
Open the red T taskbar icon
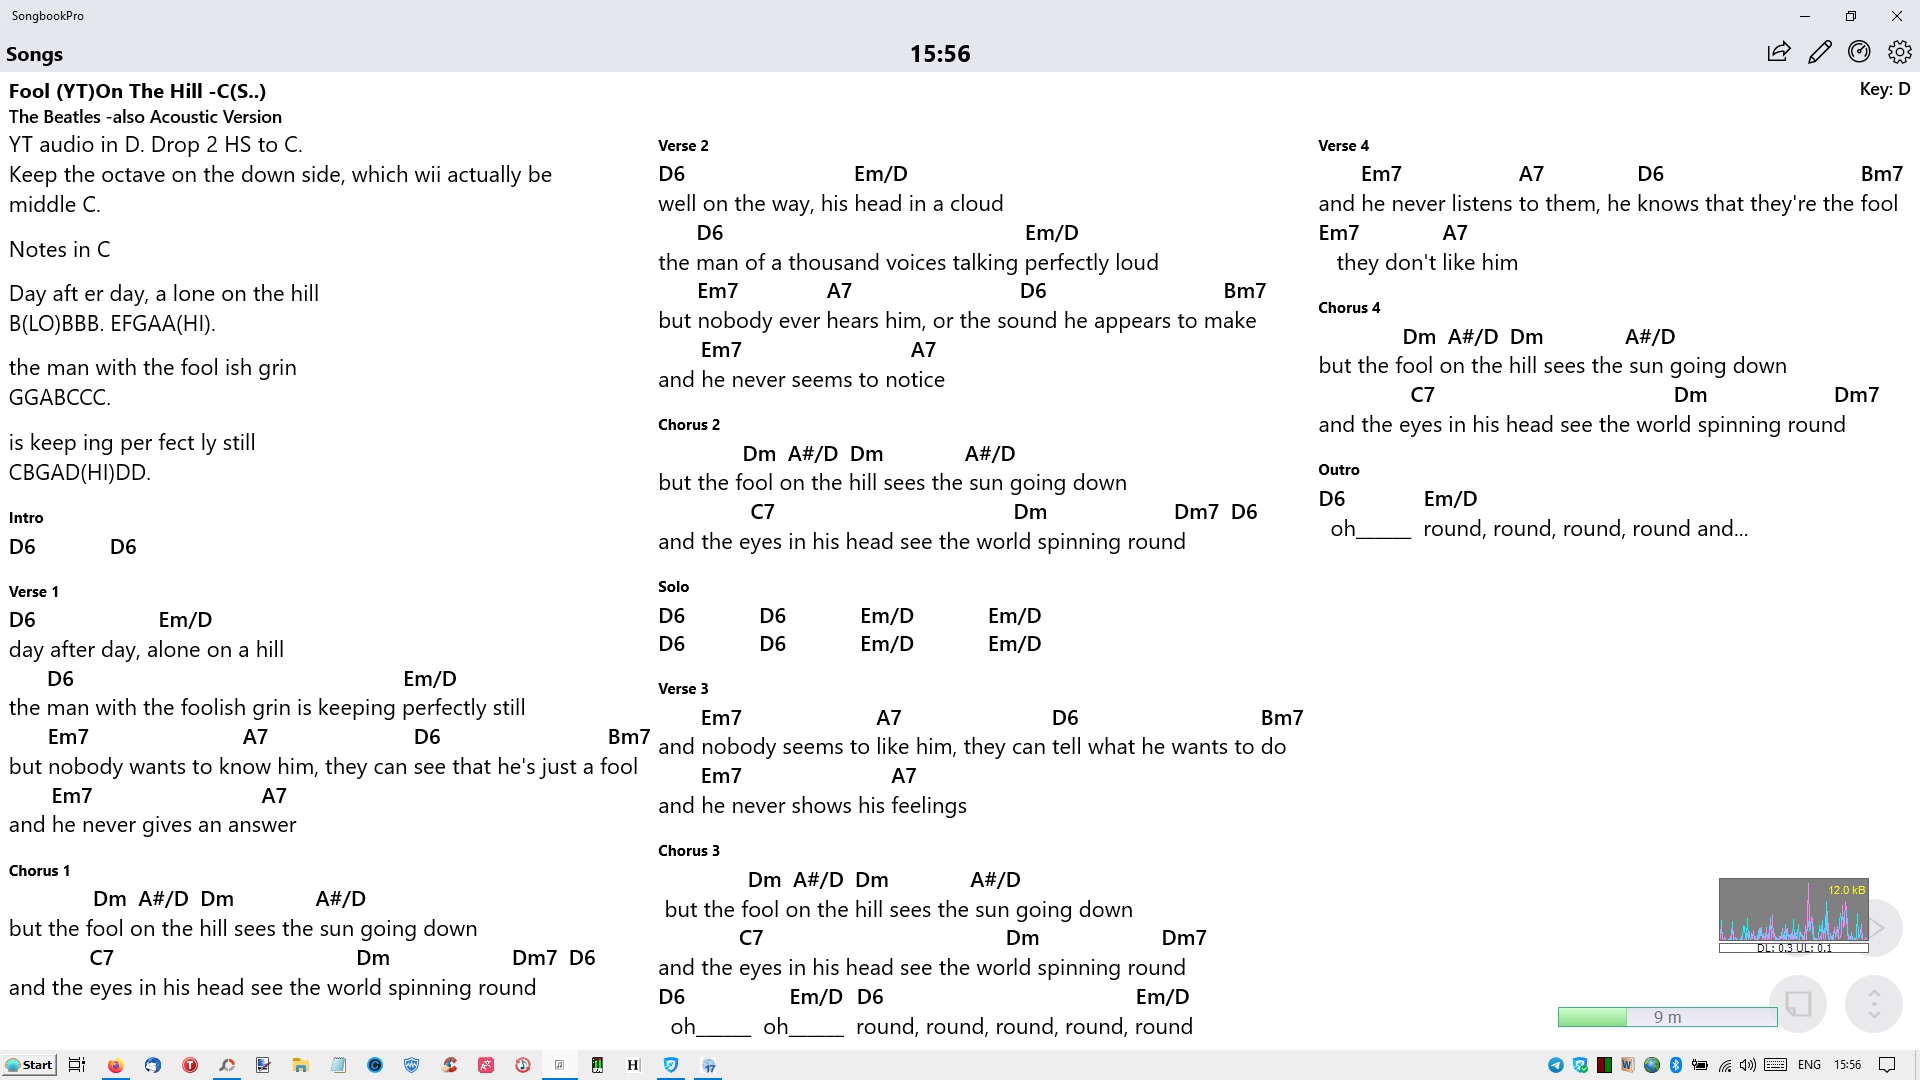[190, 1065]
